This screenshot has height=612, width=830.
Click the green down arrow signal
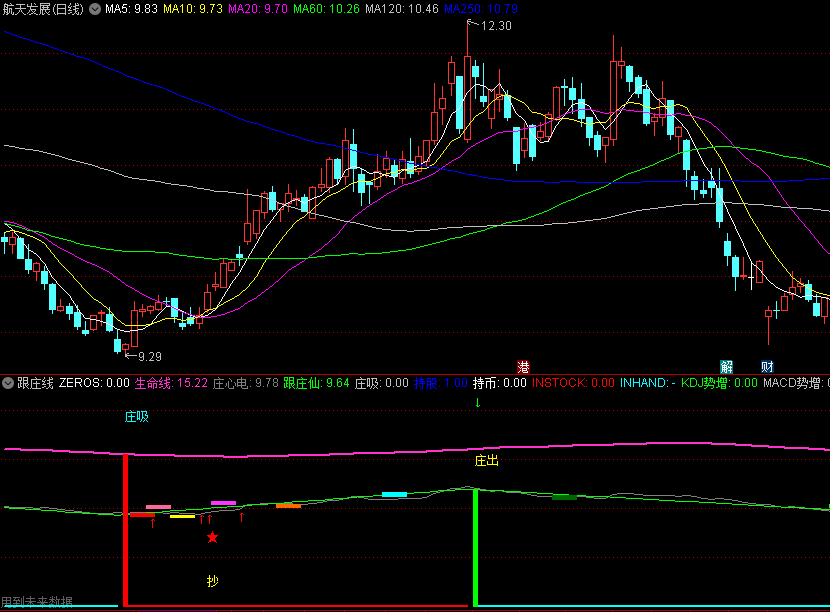(x=478, y=403)
